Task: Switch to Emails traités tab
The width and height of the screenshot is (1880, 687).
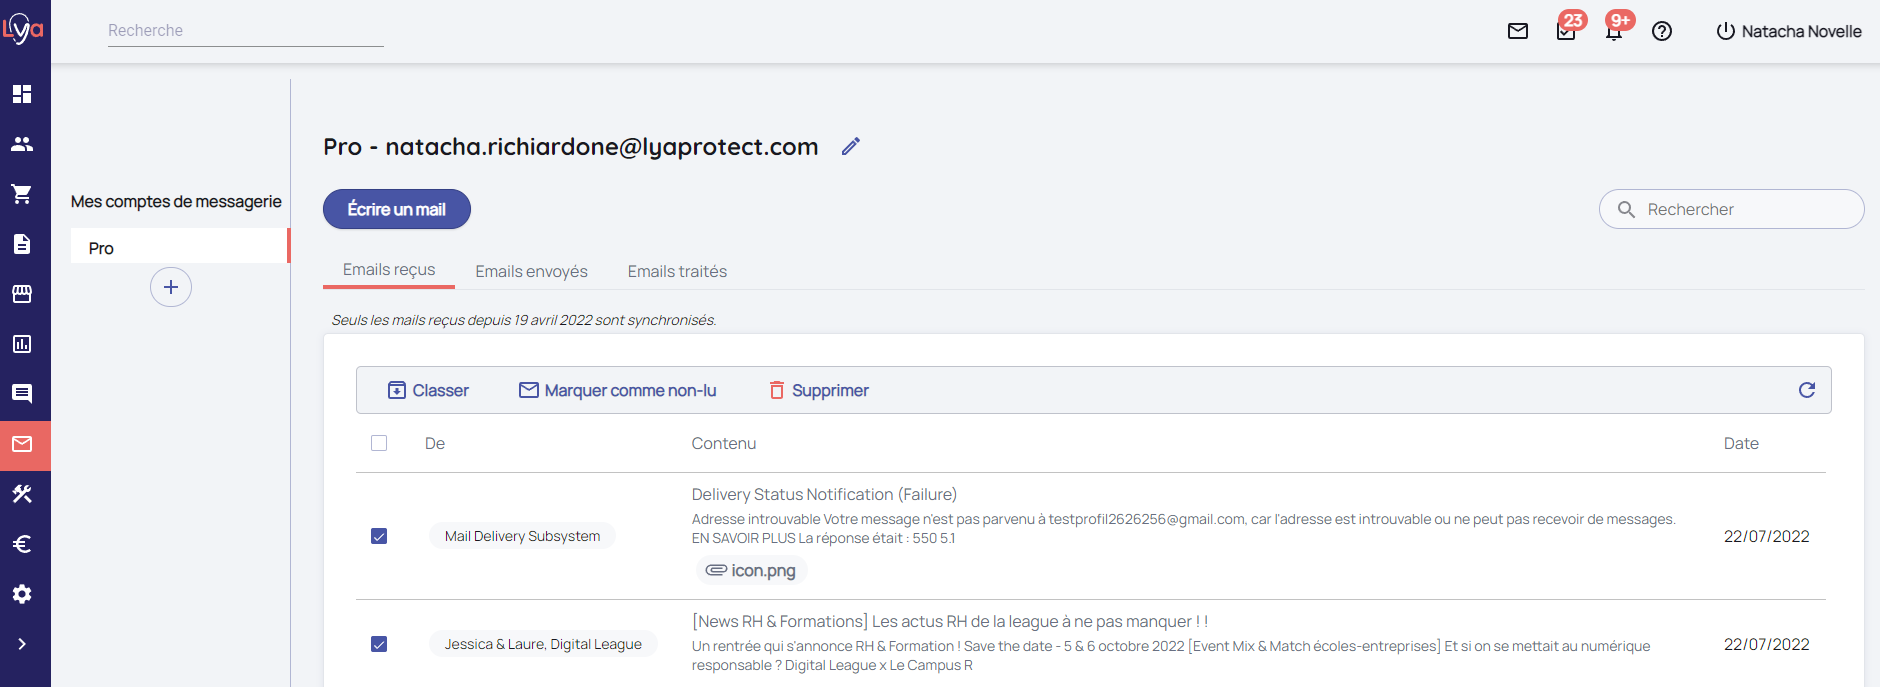Action: coord(677,271)
